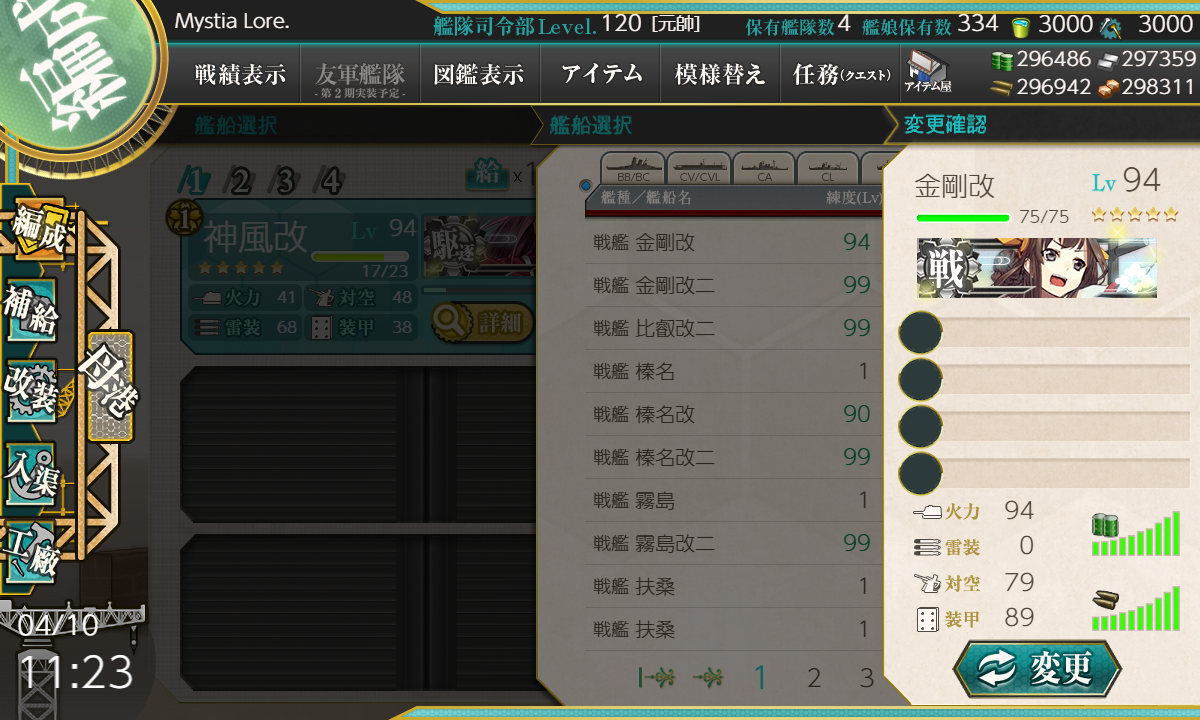The height and width of the screenshot is (720, 1200).
Task: Open the 工廠 (Factory) side menu icon
Action: click(x=32, y=550)
